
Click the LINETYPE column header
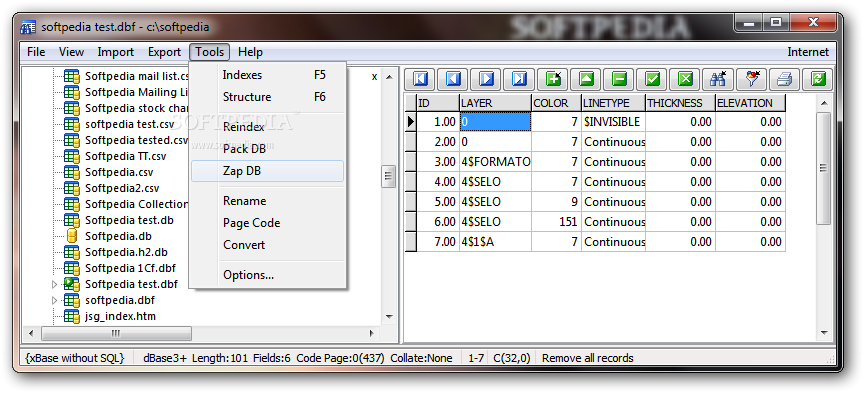(613, 103)
